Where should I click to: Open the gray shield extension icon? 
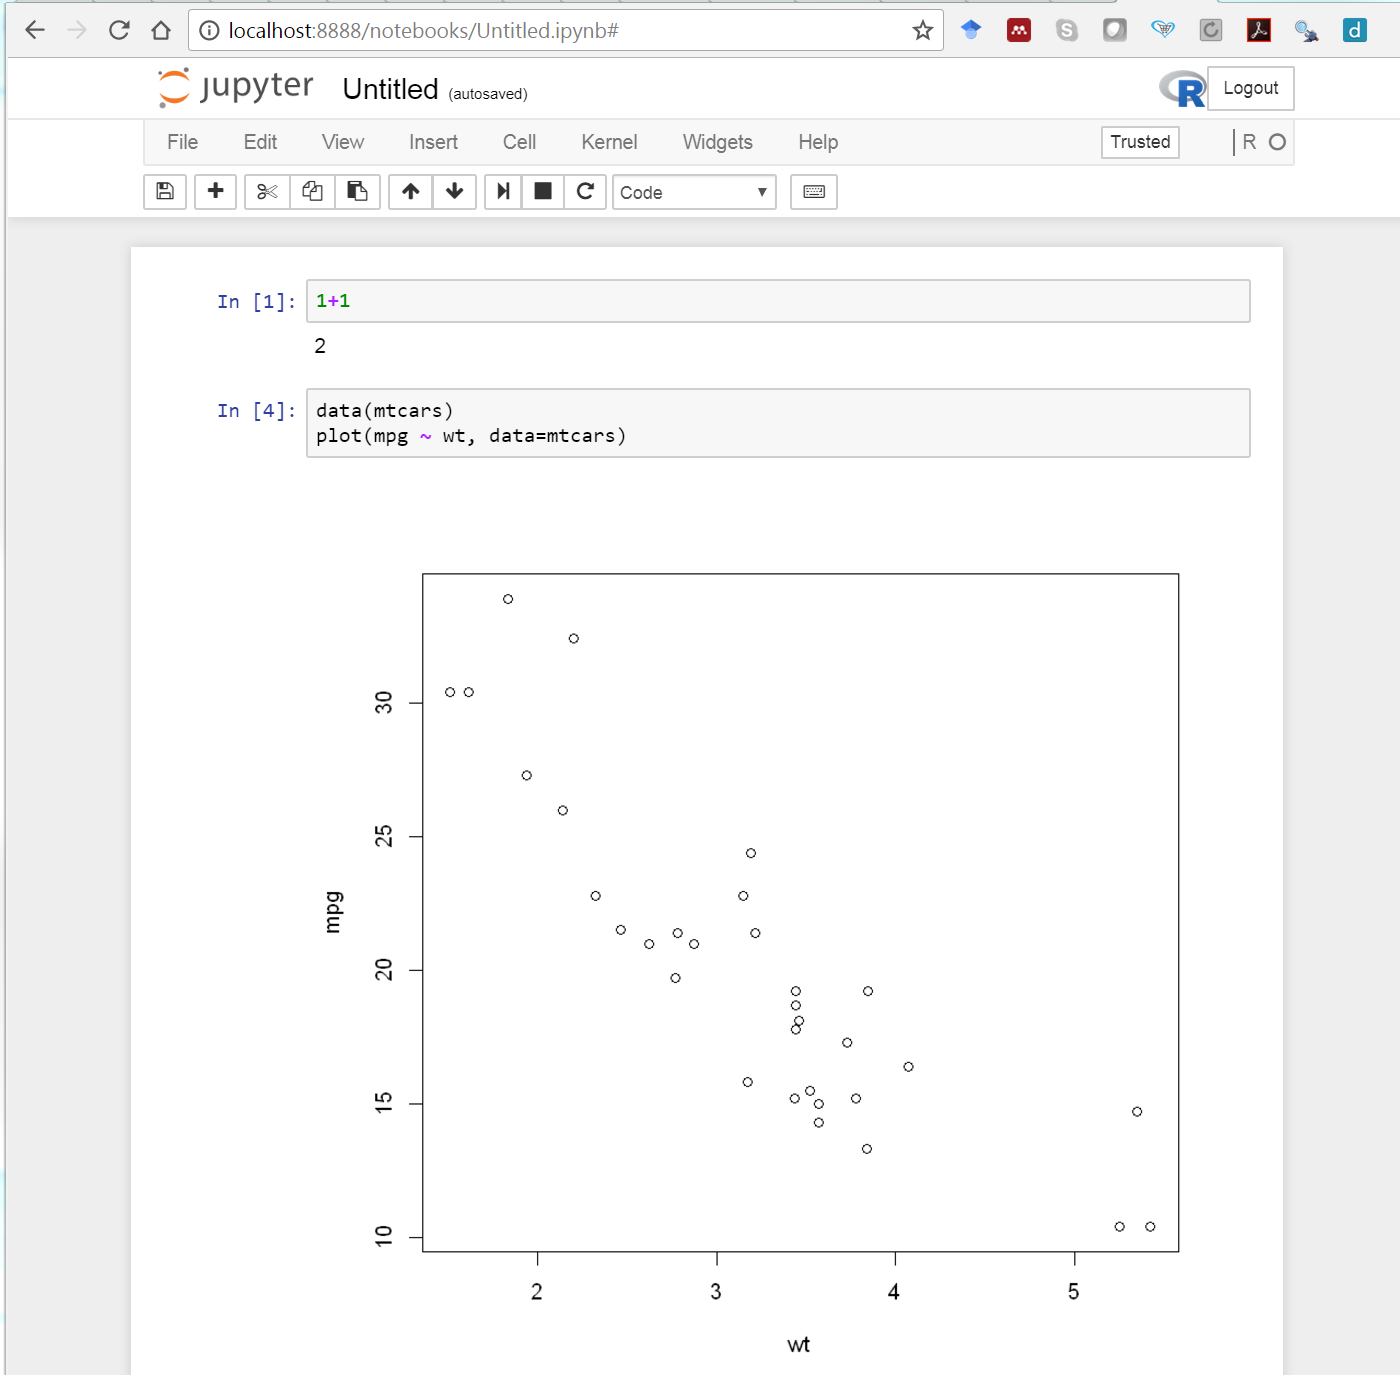[1115, 30]
